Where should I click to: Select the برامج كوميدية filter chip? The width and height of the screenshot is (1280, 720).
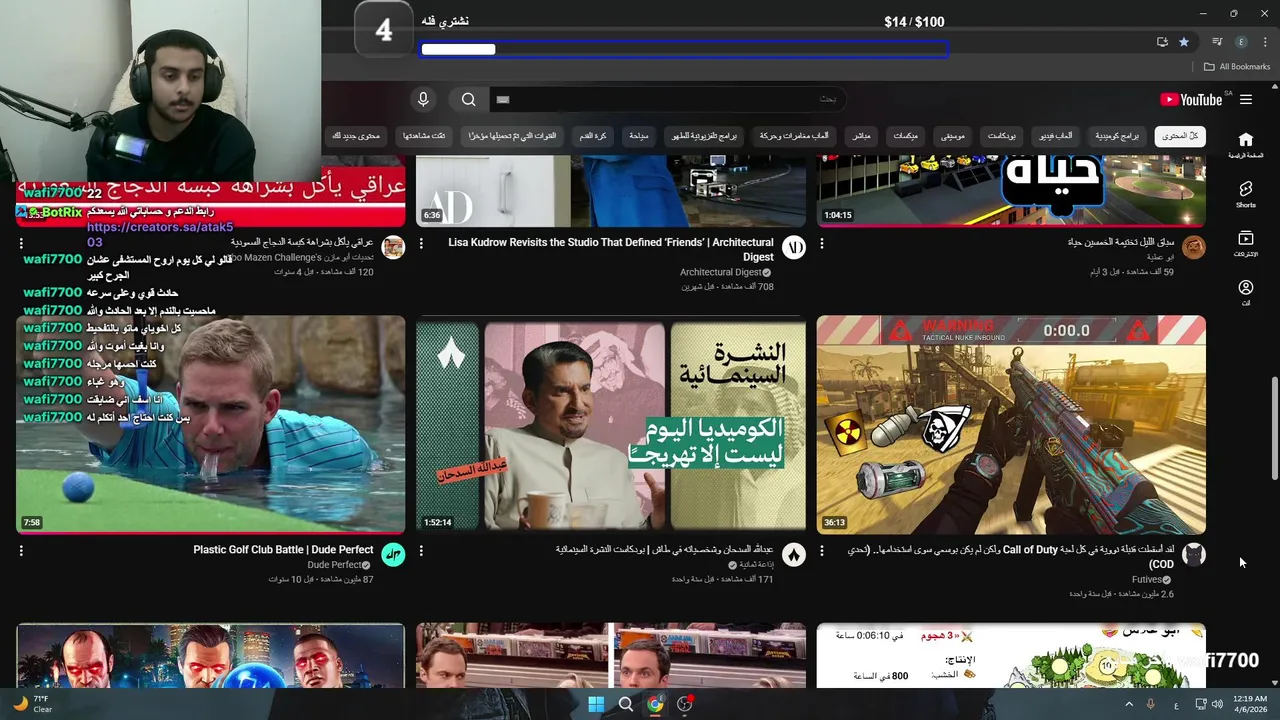[1117, 136]
